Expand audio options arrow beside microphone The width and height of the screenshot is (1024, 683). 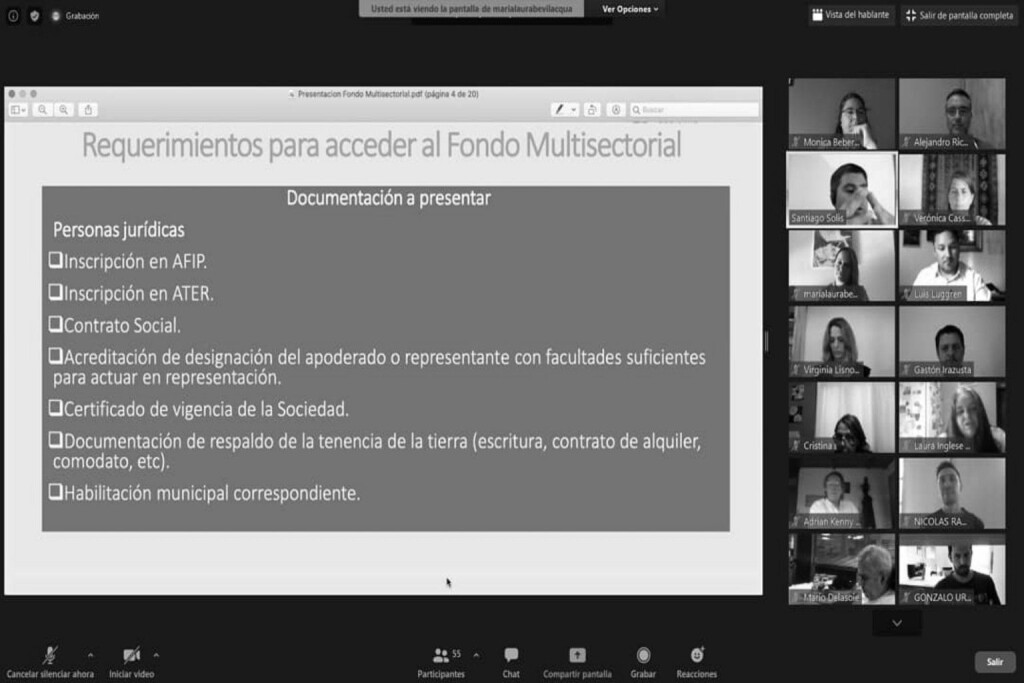click(x=90, y=655)
